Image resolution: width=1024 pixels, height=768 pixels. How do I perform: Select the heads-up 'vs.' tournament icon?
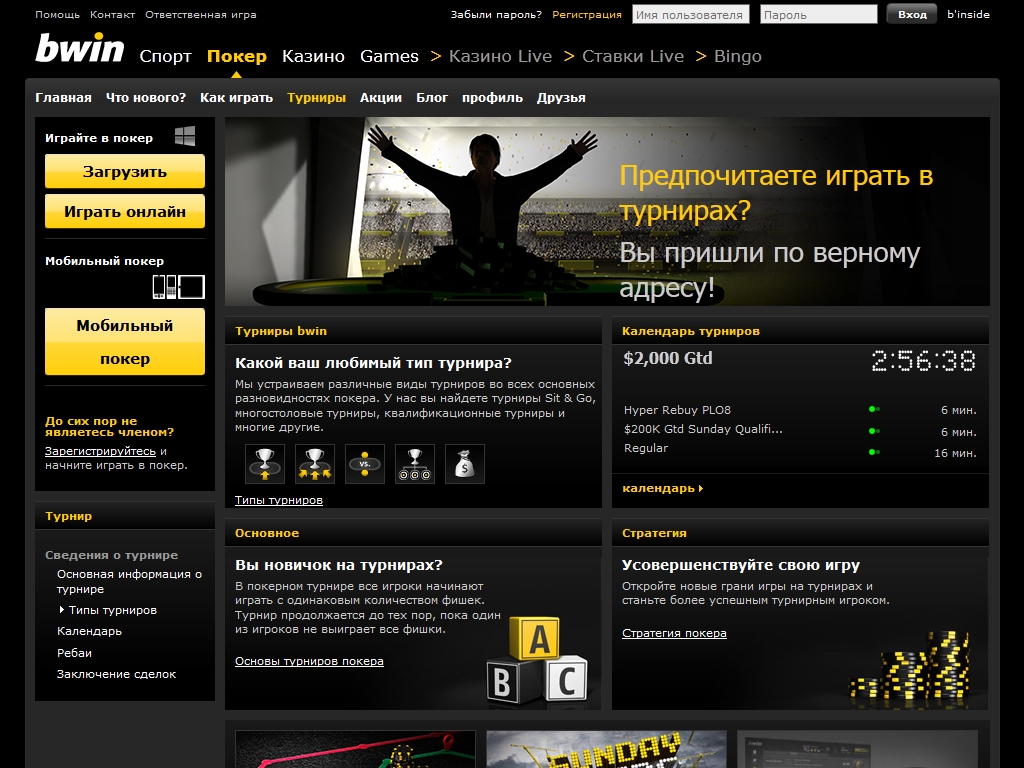coord(365,464)
